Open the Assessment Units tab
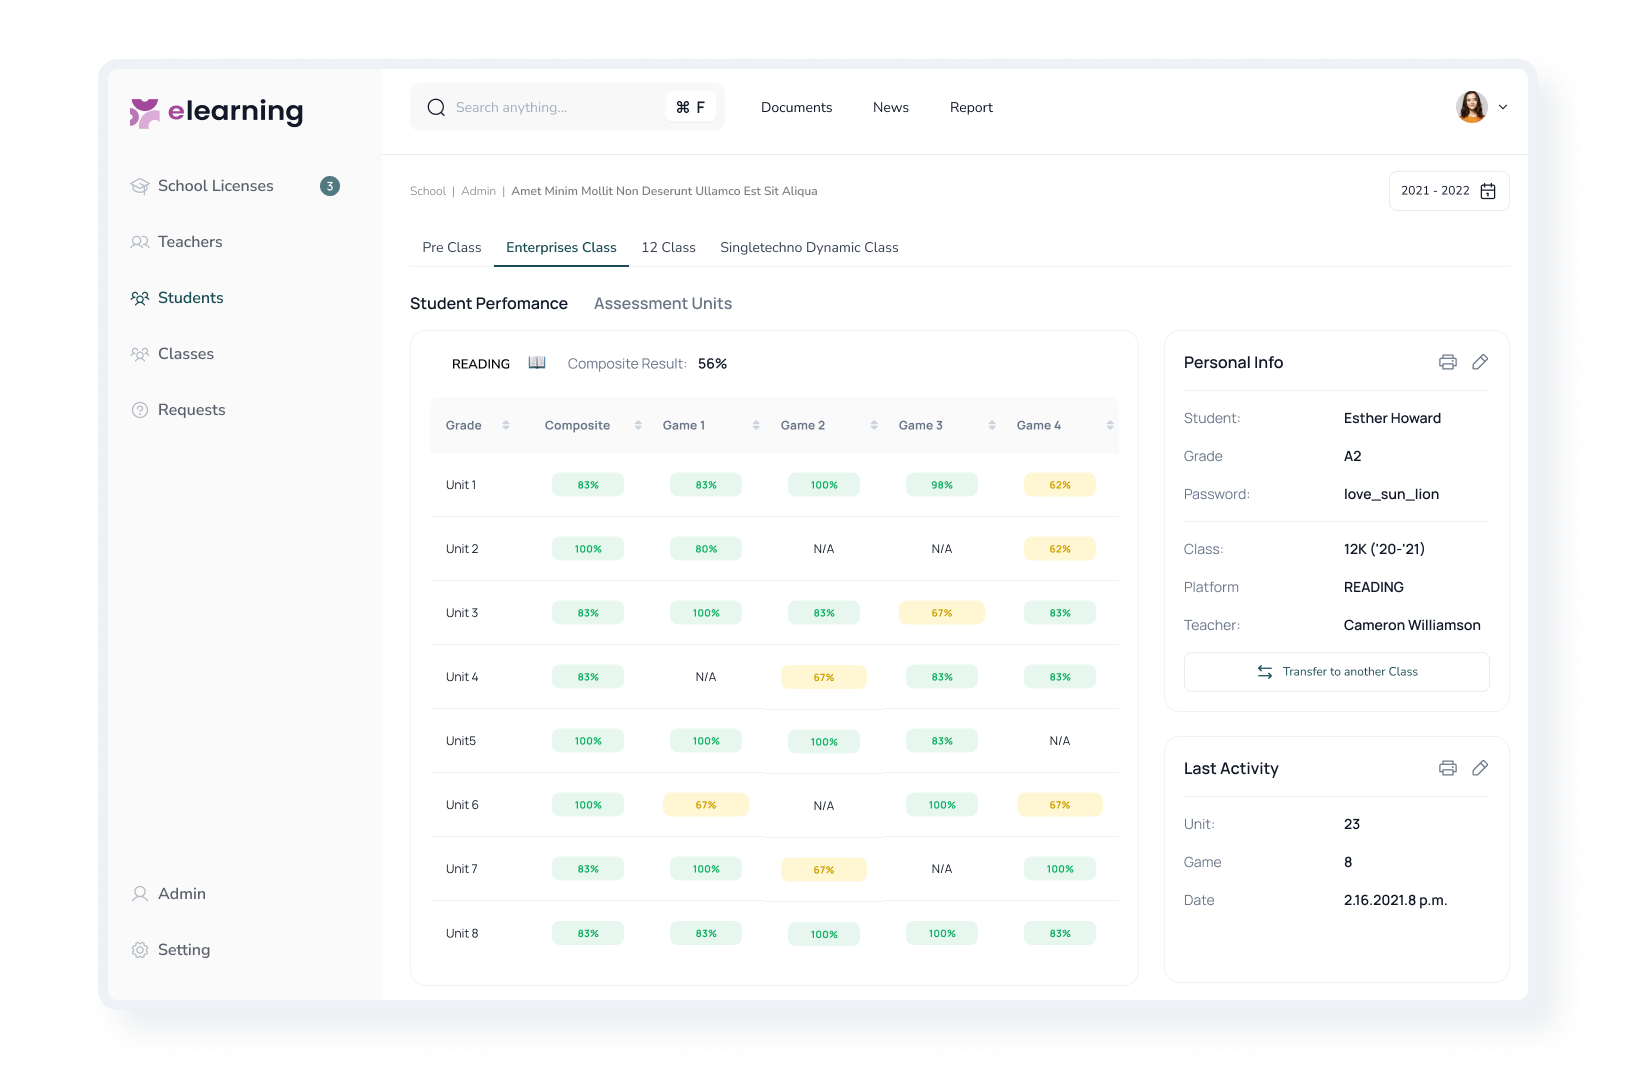This screenshot has width=1636, height=1068. tap(663, 303)
